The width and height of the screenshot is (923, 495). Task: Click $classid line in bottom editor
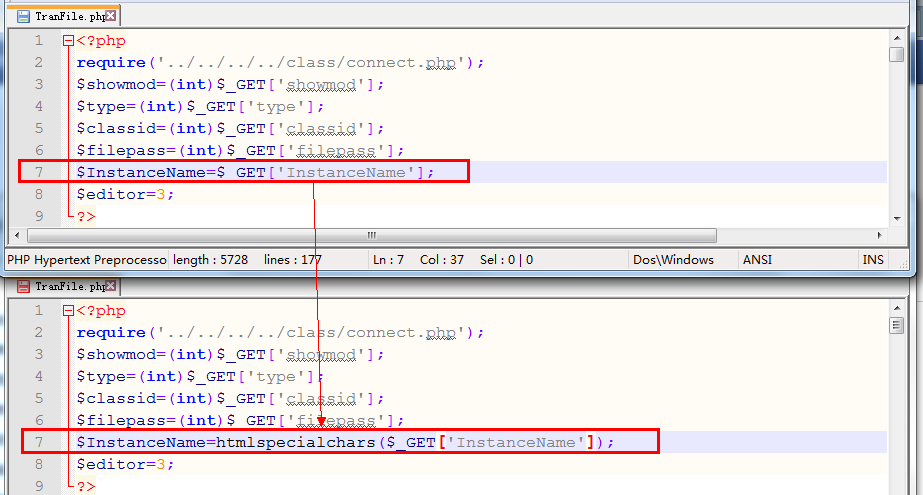(x=230, y=398)
